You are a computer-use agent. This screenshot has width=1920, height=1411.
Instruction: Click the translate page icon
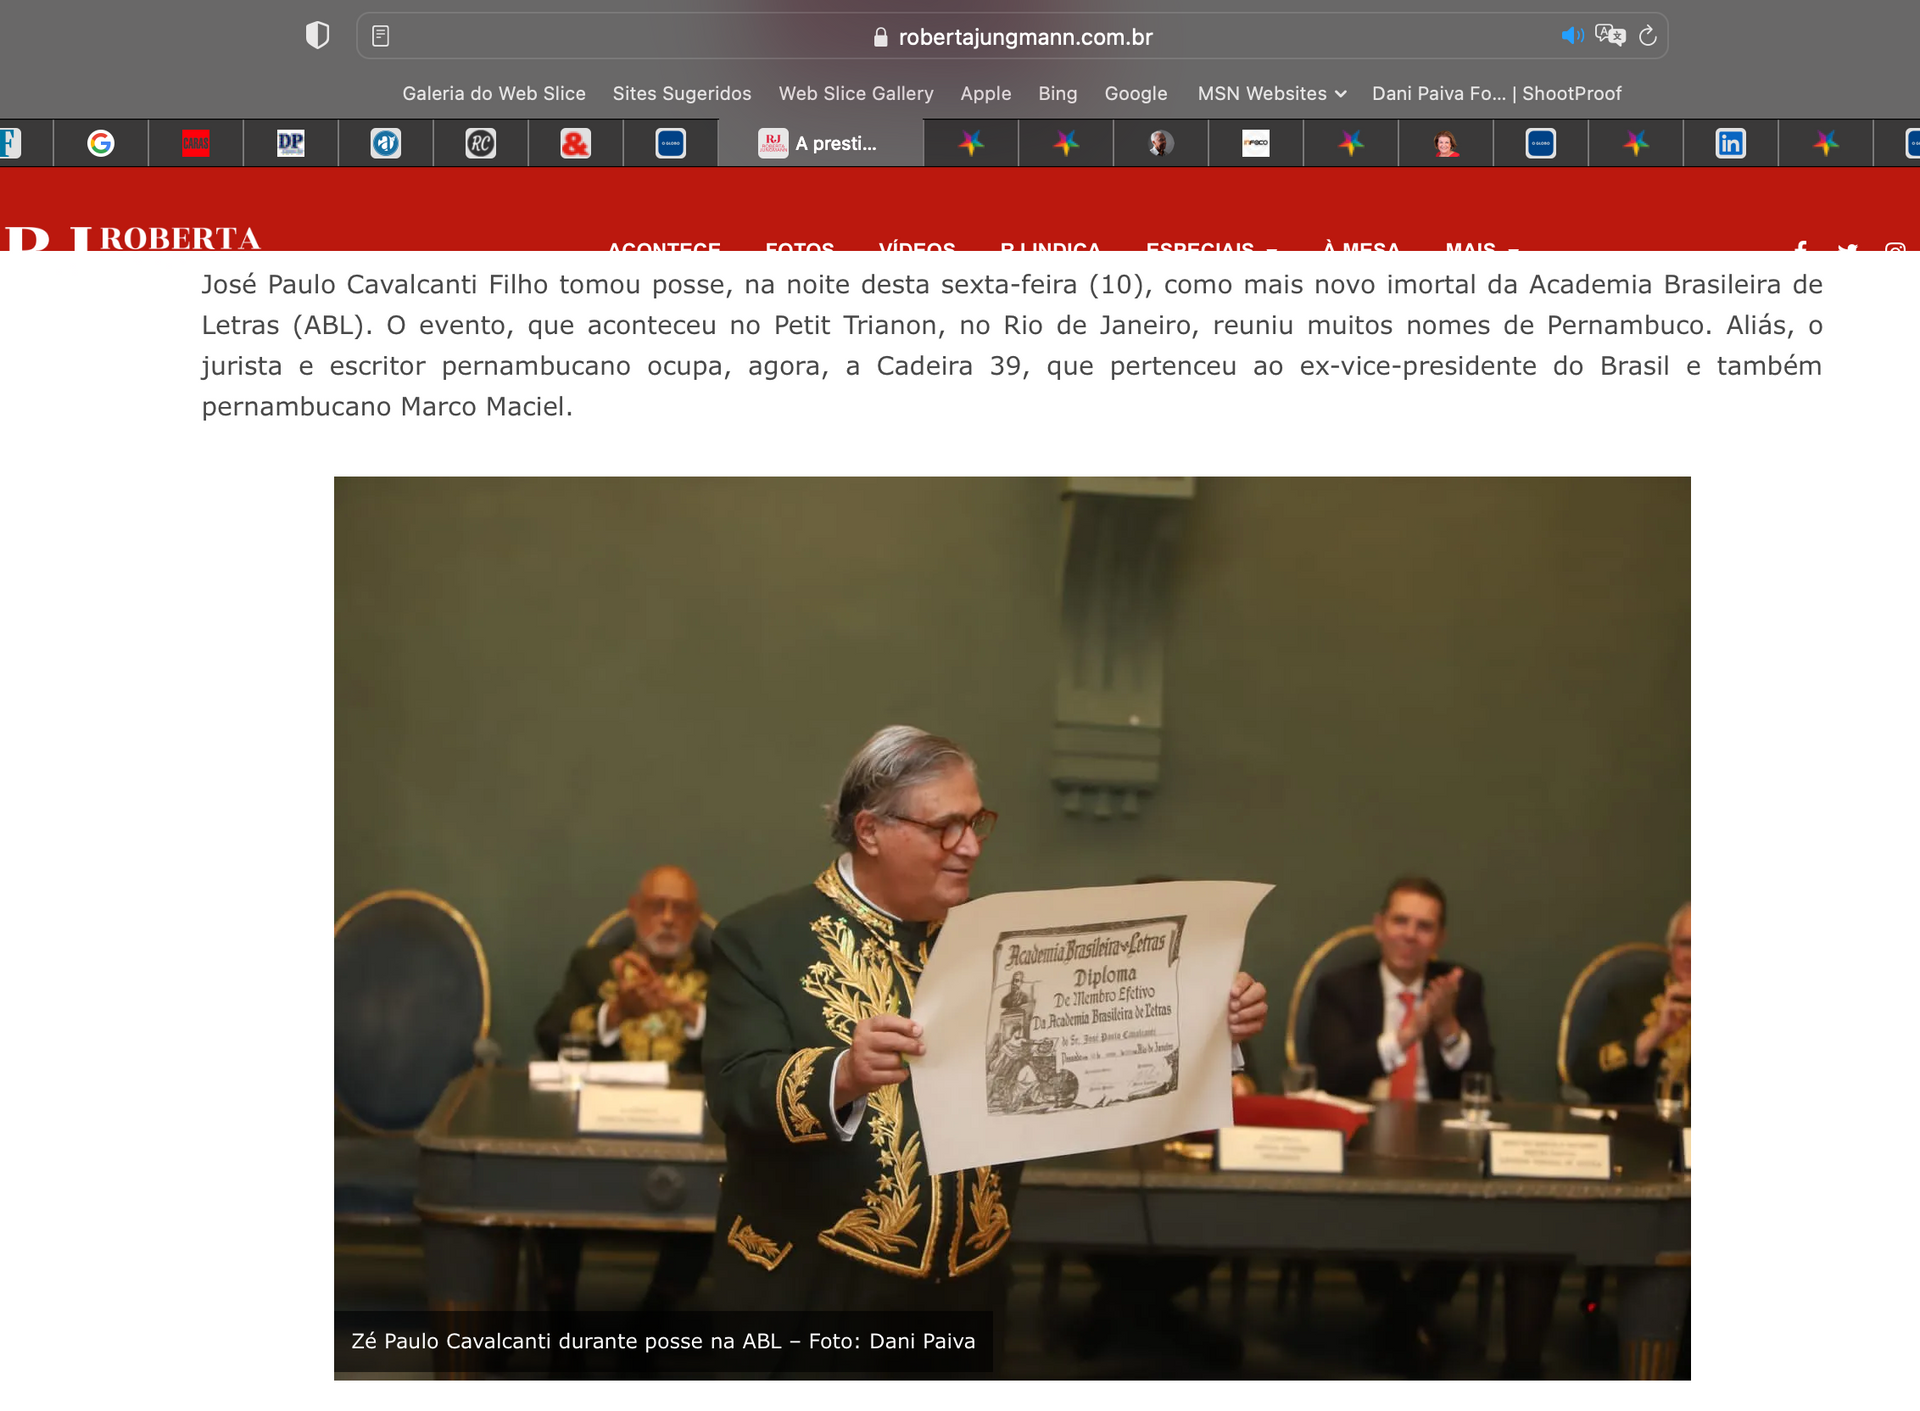point(1609,36)
